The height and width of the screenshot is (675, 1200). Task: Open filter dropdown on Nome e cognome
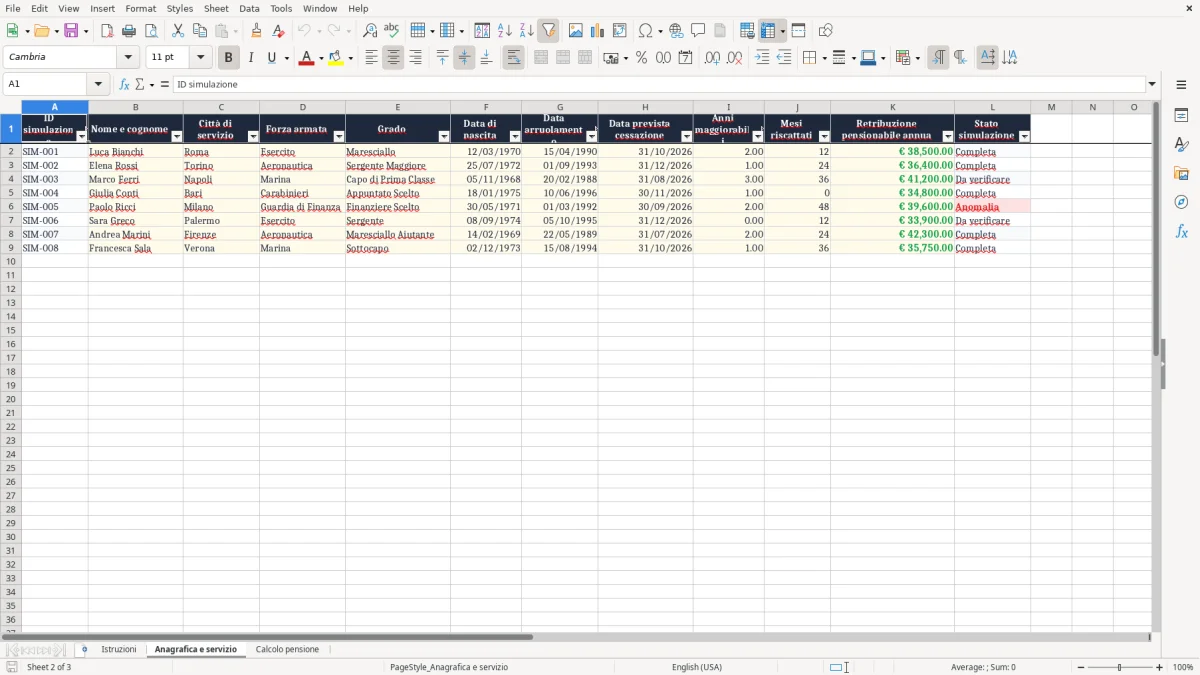pos(177,136)
